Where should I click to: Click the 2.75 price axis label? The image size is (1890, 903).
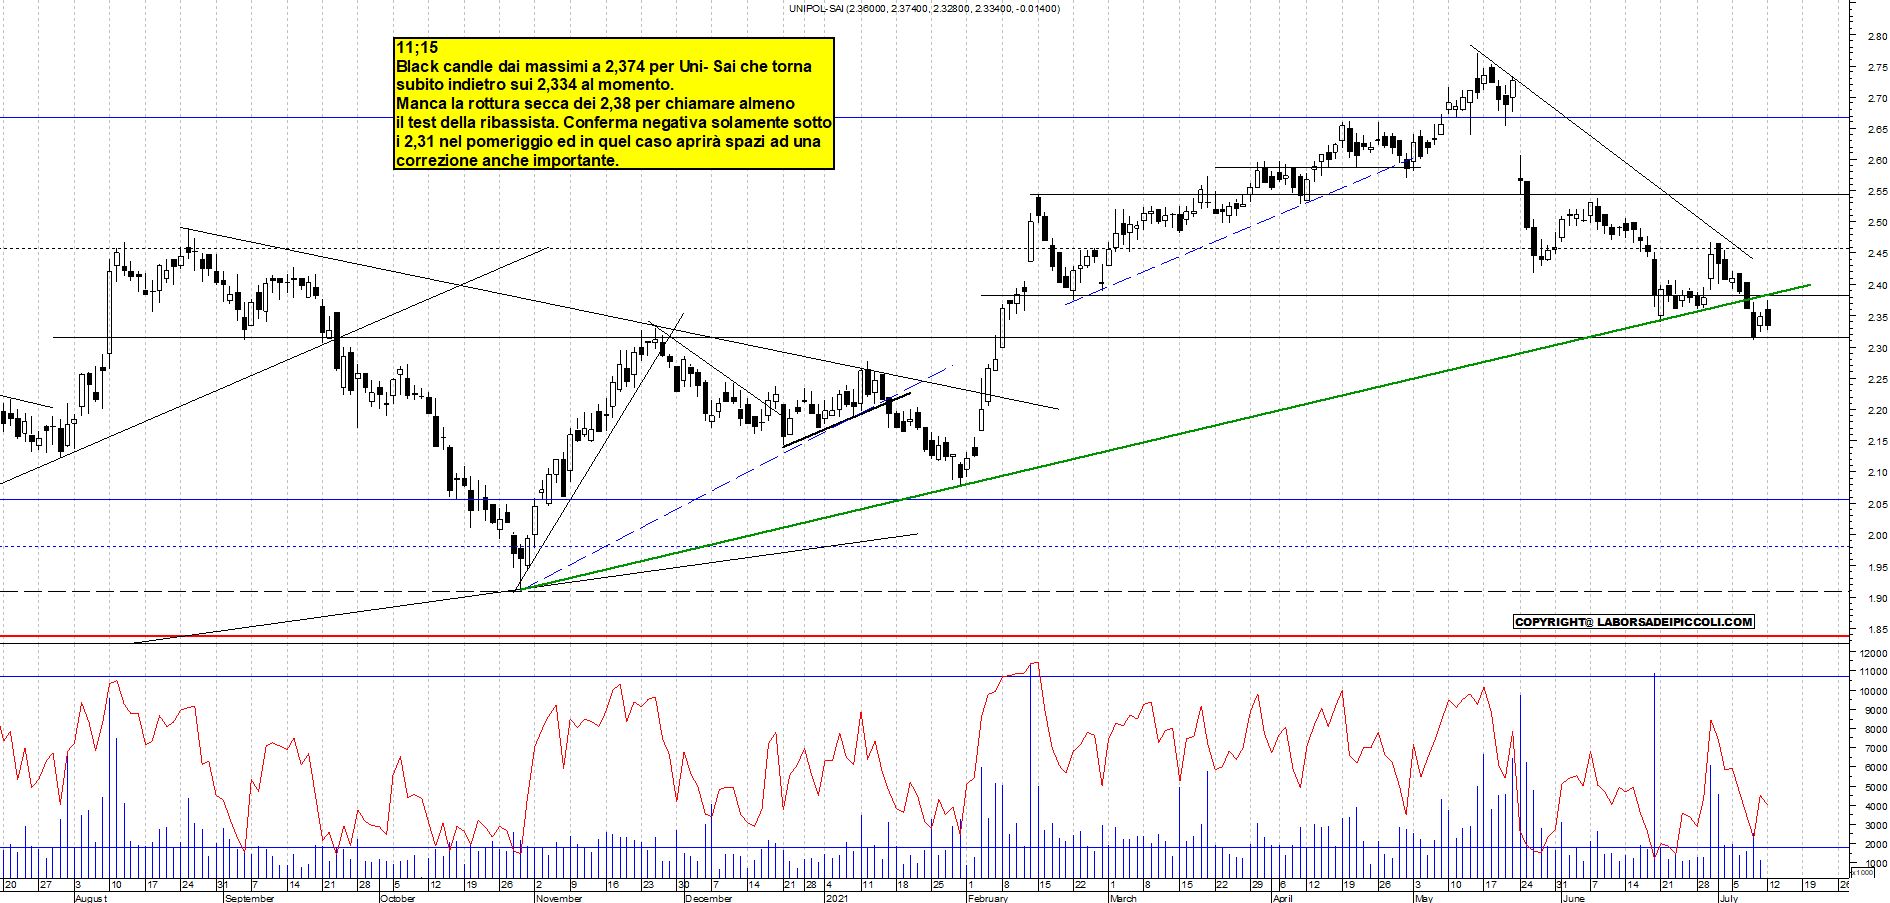tap(1876, 68)
